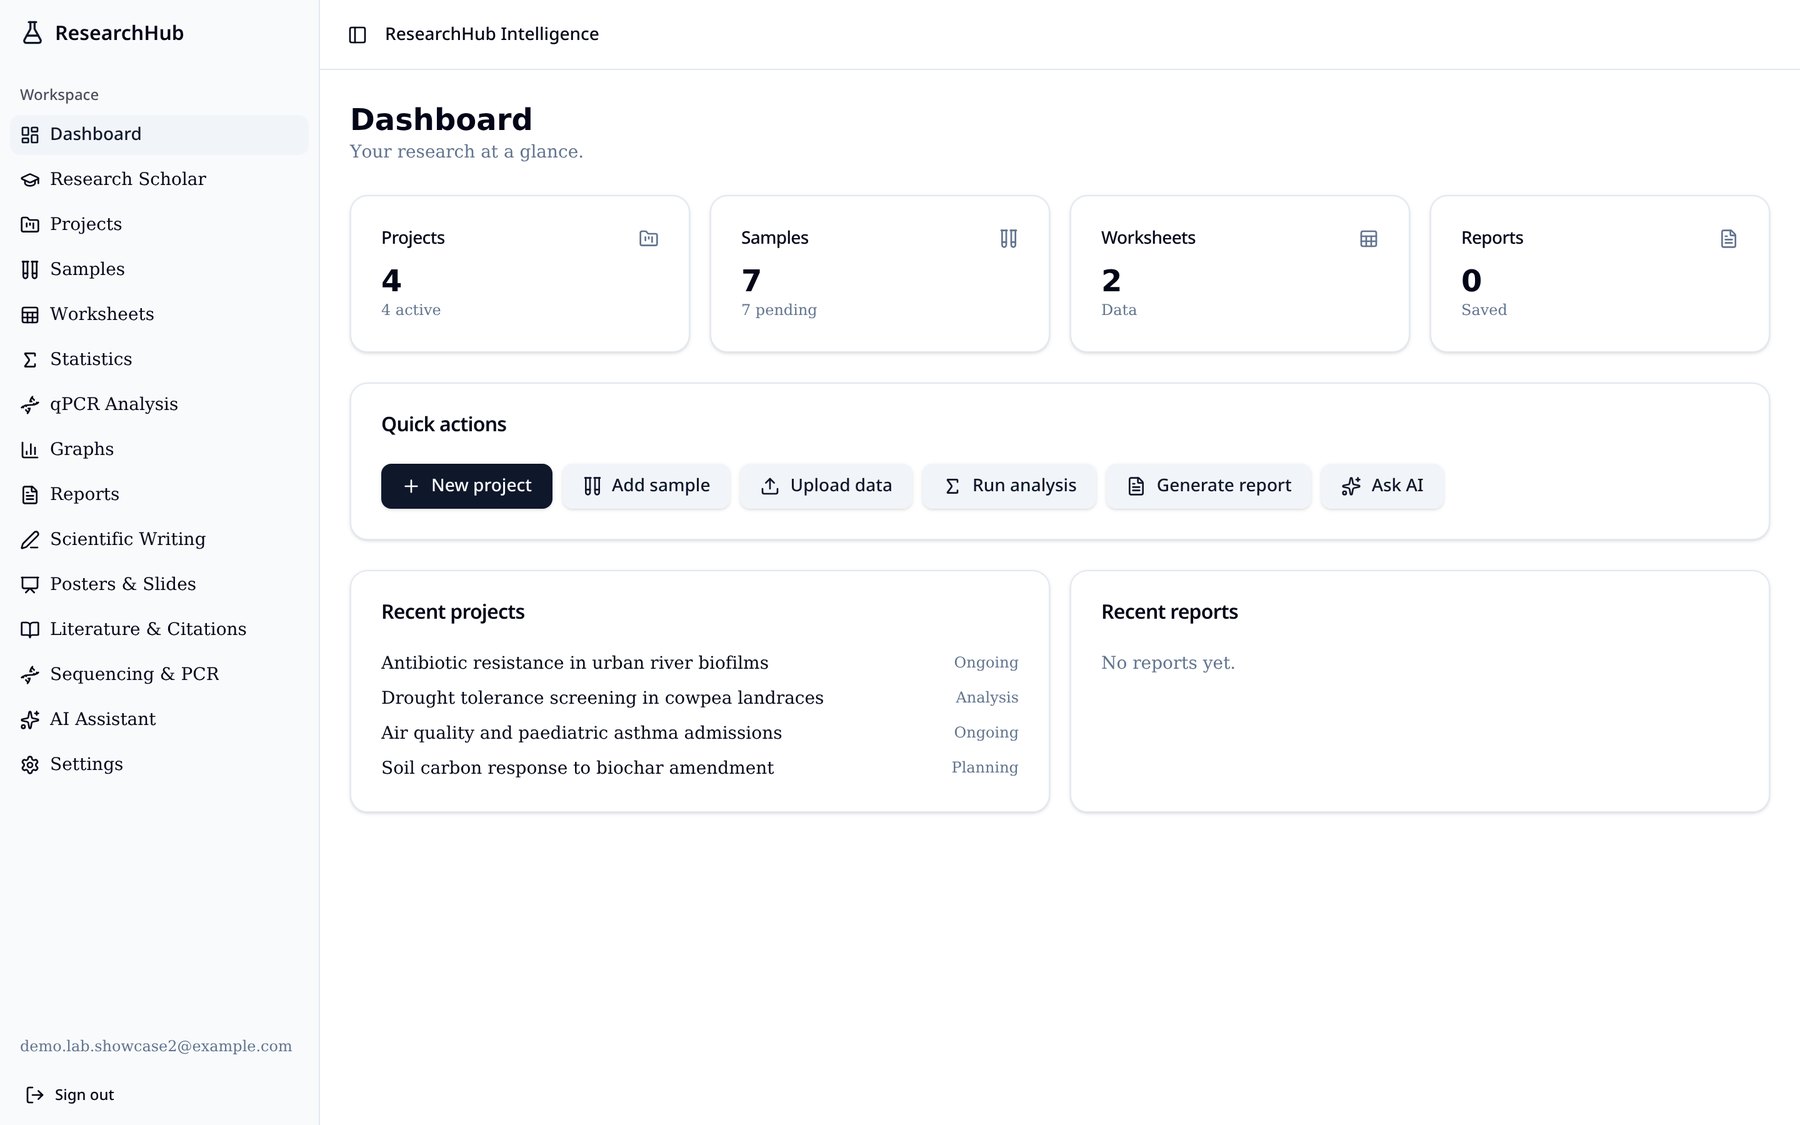Click the Reports document icon in sidebar
Image resolution: width=1800 pixels, height=1125 pixels.
point(30,495)
